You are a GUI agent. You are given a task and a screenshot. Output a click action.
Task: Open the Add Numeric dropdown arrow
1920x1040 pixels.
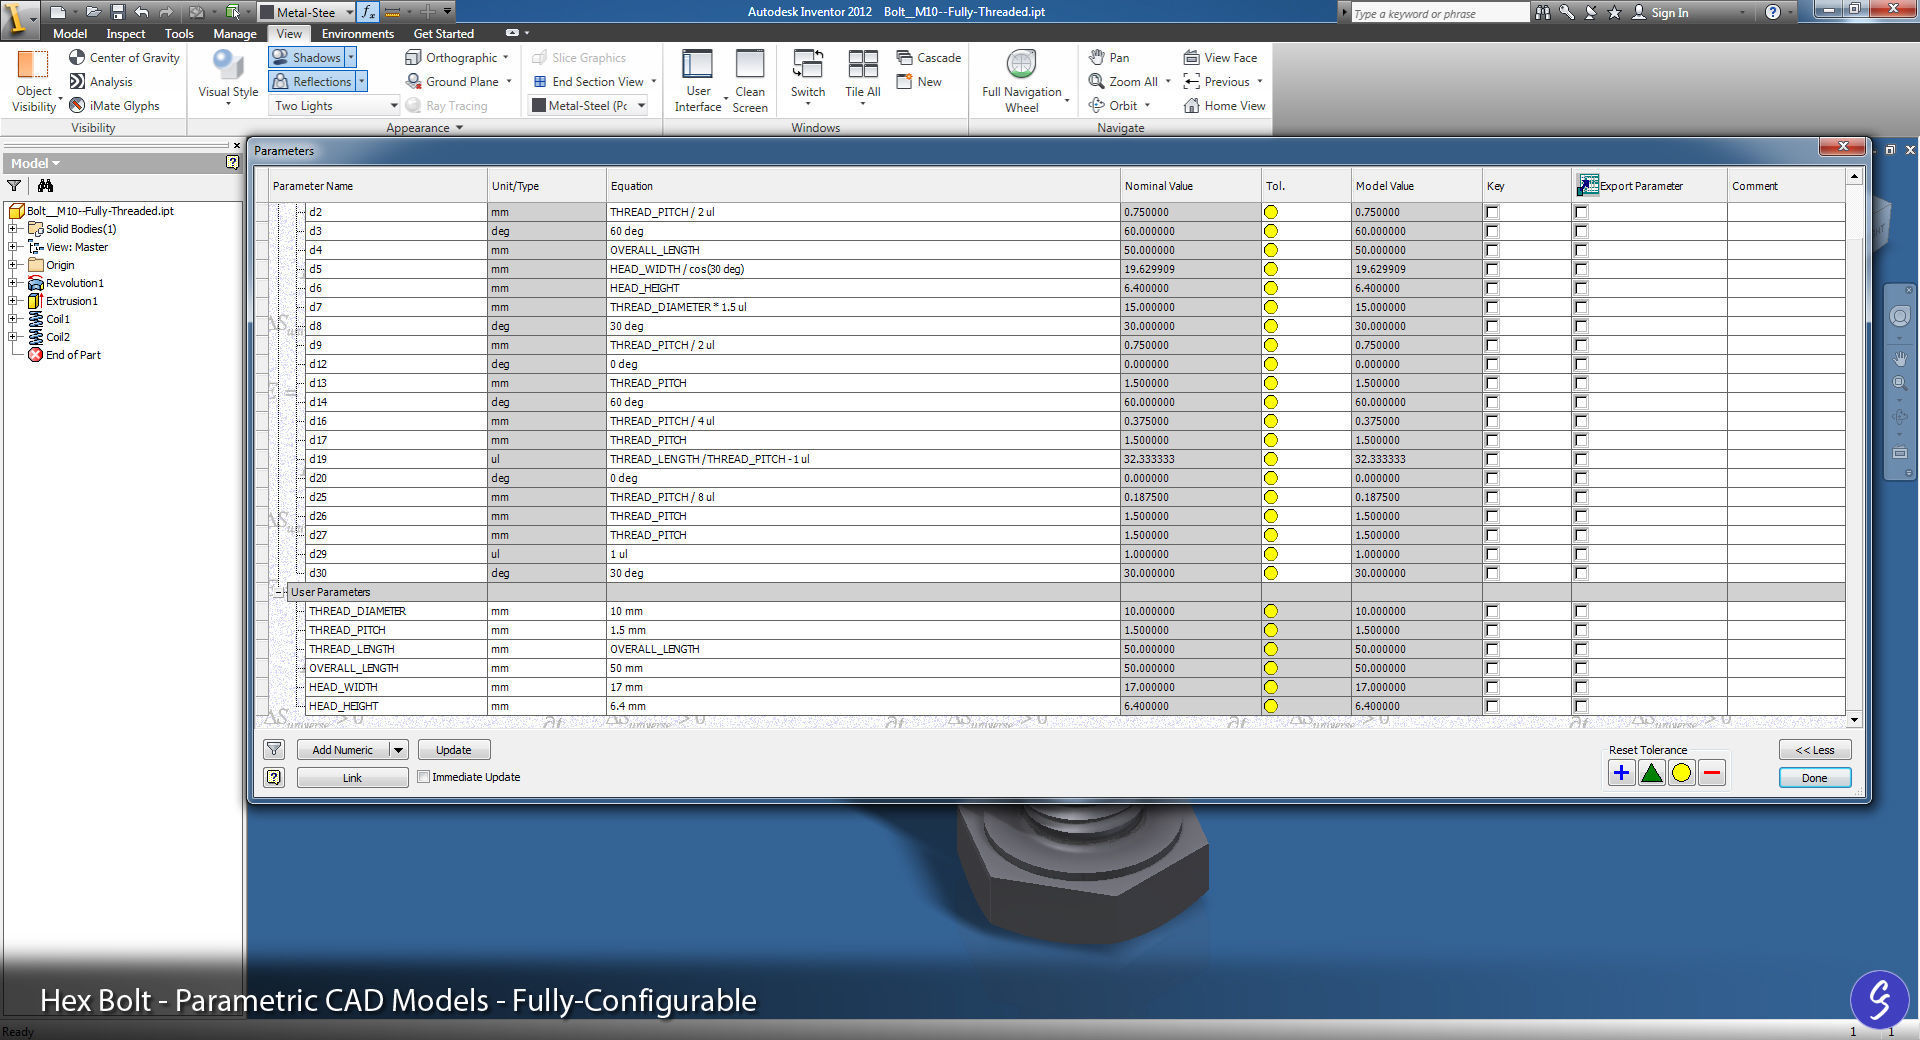[x=398, y=749]
